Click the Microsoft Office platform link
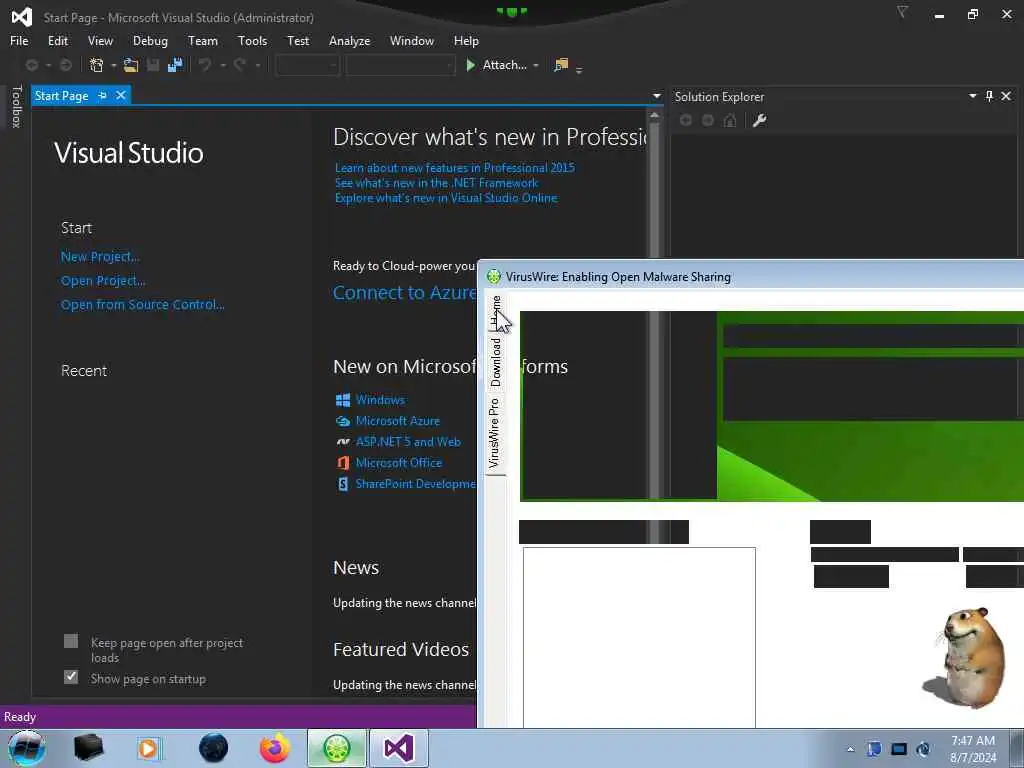 (398, 462)
